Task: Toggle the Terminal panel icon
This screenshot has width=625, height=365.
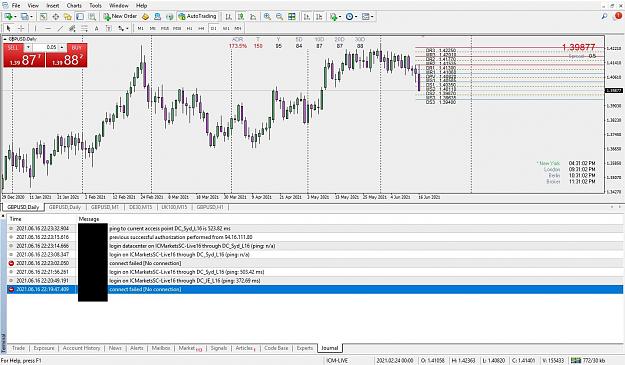Action: coord(80,17)
